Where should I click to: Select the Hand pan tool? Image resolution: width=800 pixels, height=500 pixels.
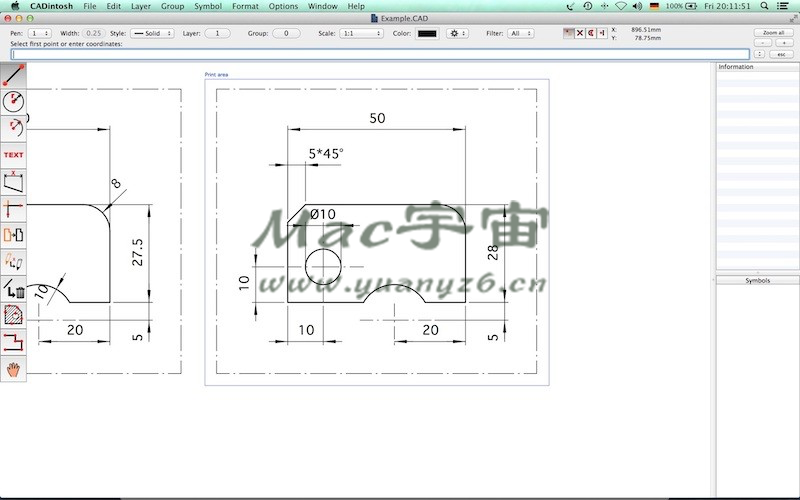[x=13, y=369]
